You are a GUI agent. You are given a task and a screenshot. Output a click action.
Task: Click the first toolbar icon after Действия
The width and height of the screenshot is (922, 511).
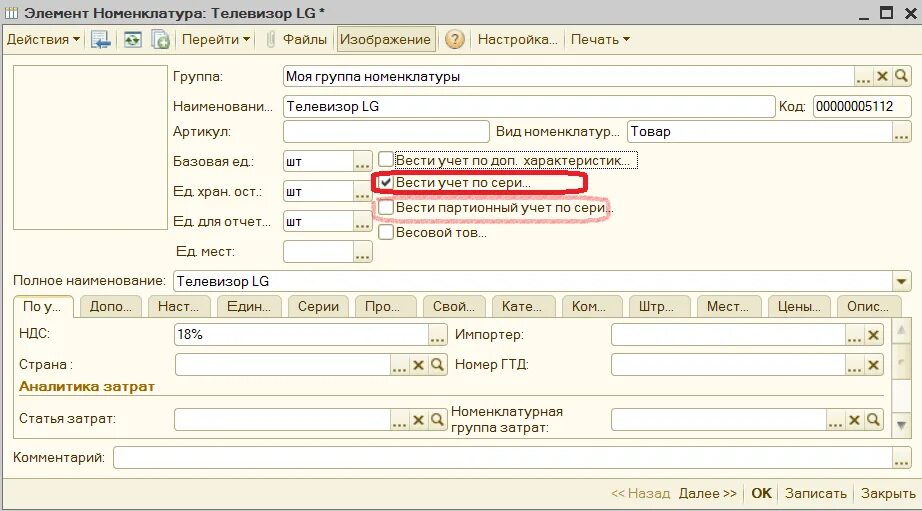point(101,40)
